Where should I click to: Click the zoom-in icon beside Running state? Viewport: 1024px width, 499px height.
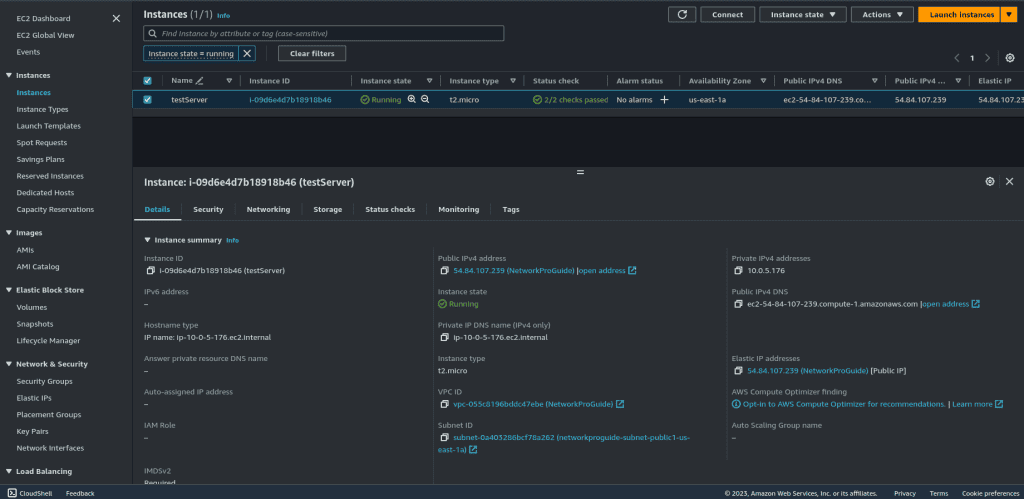coord(411,99)
